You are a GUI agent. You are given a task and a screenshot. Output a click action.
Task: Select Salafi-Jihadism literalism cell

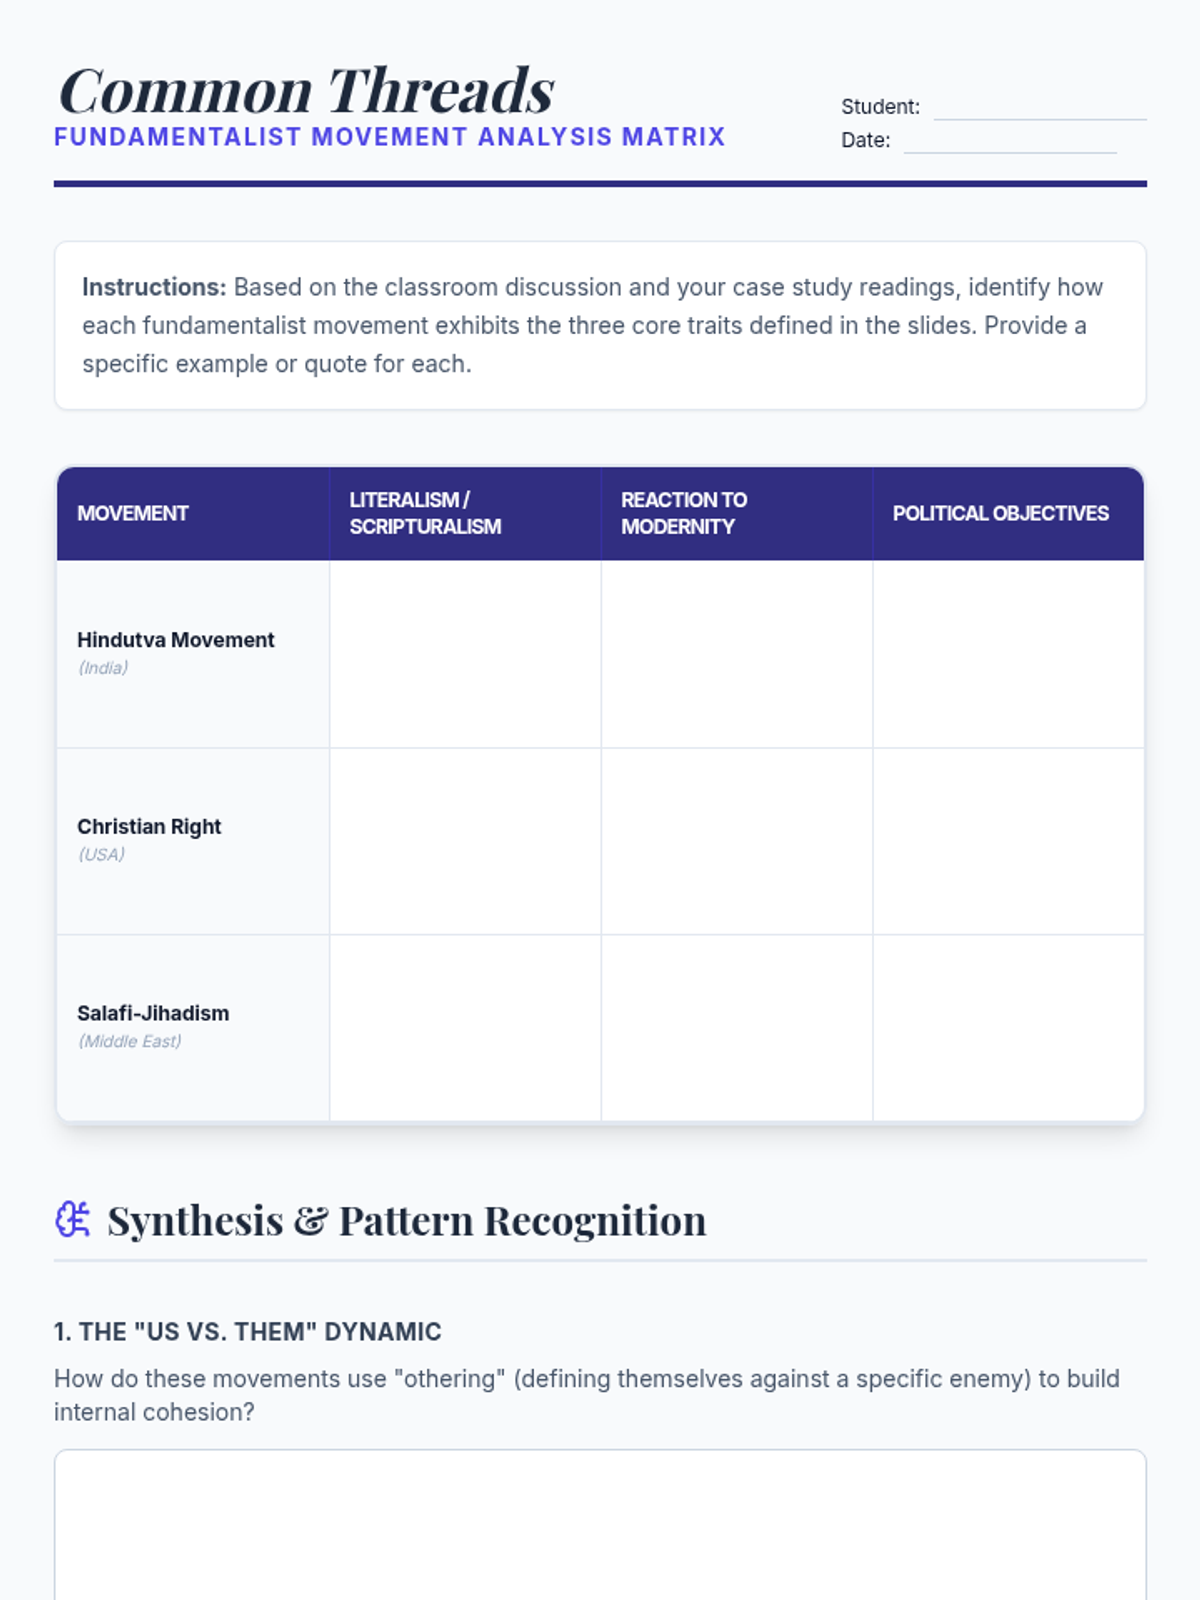tap(465, 1028)
